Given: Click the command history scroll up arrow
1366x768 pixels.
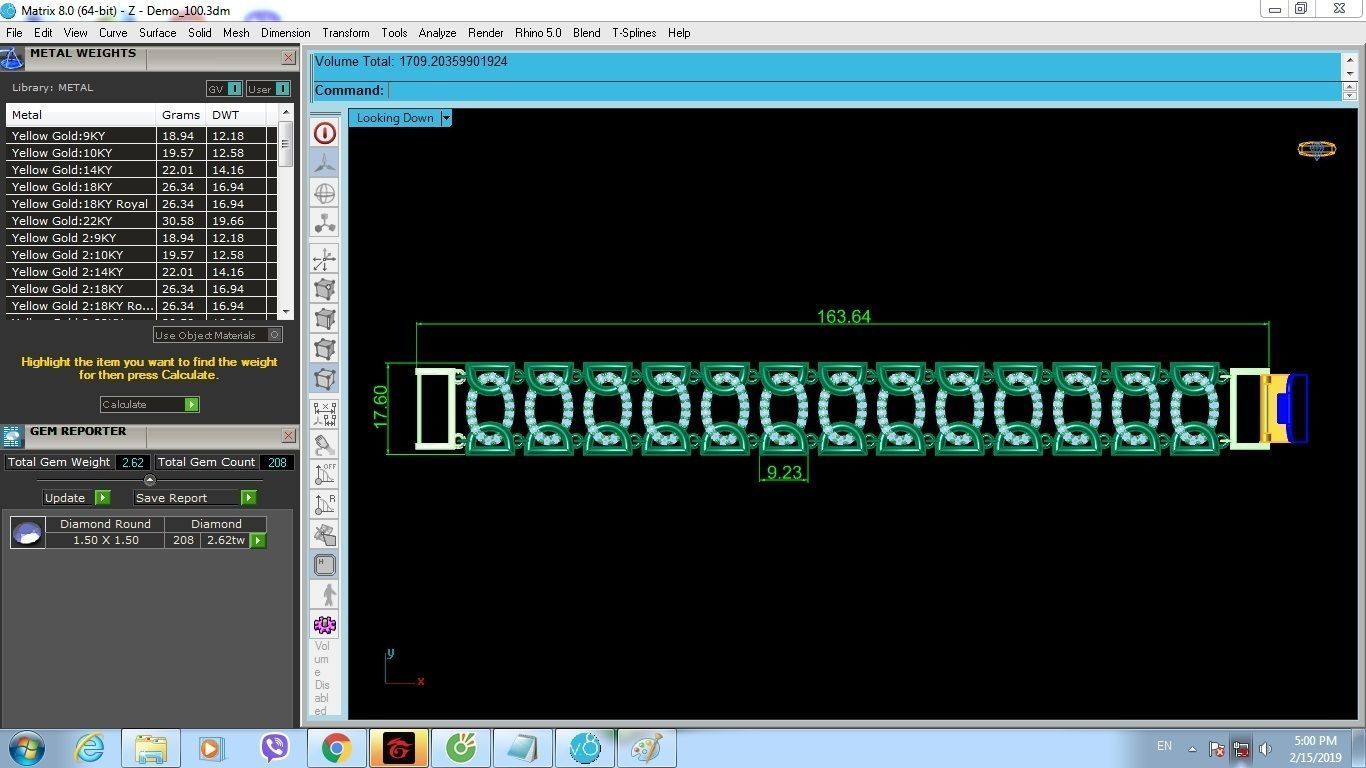Looking at the screenshot, I should (1349, 59).
